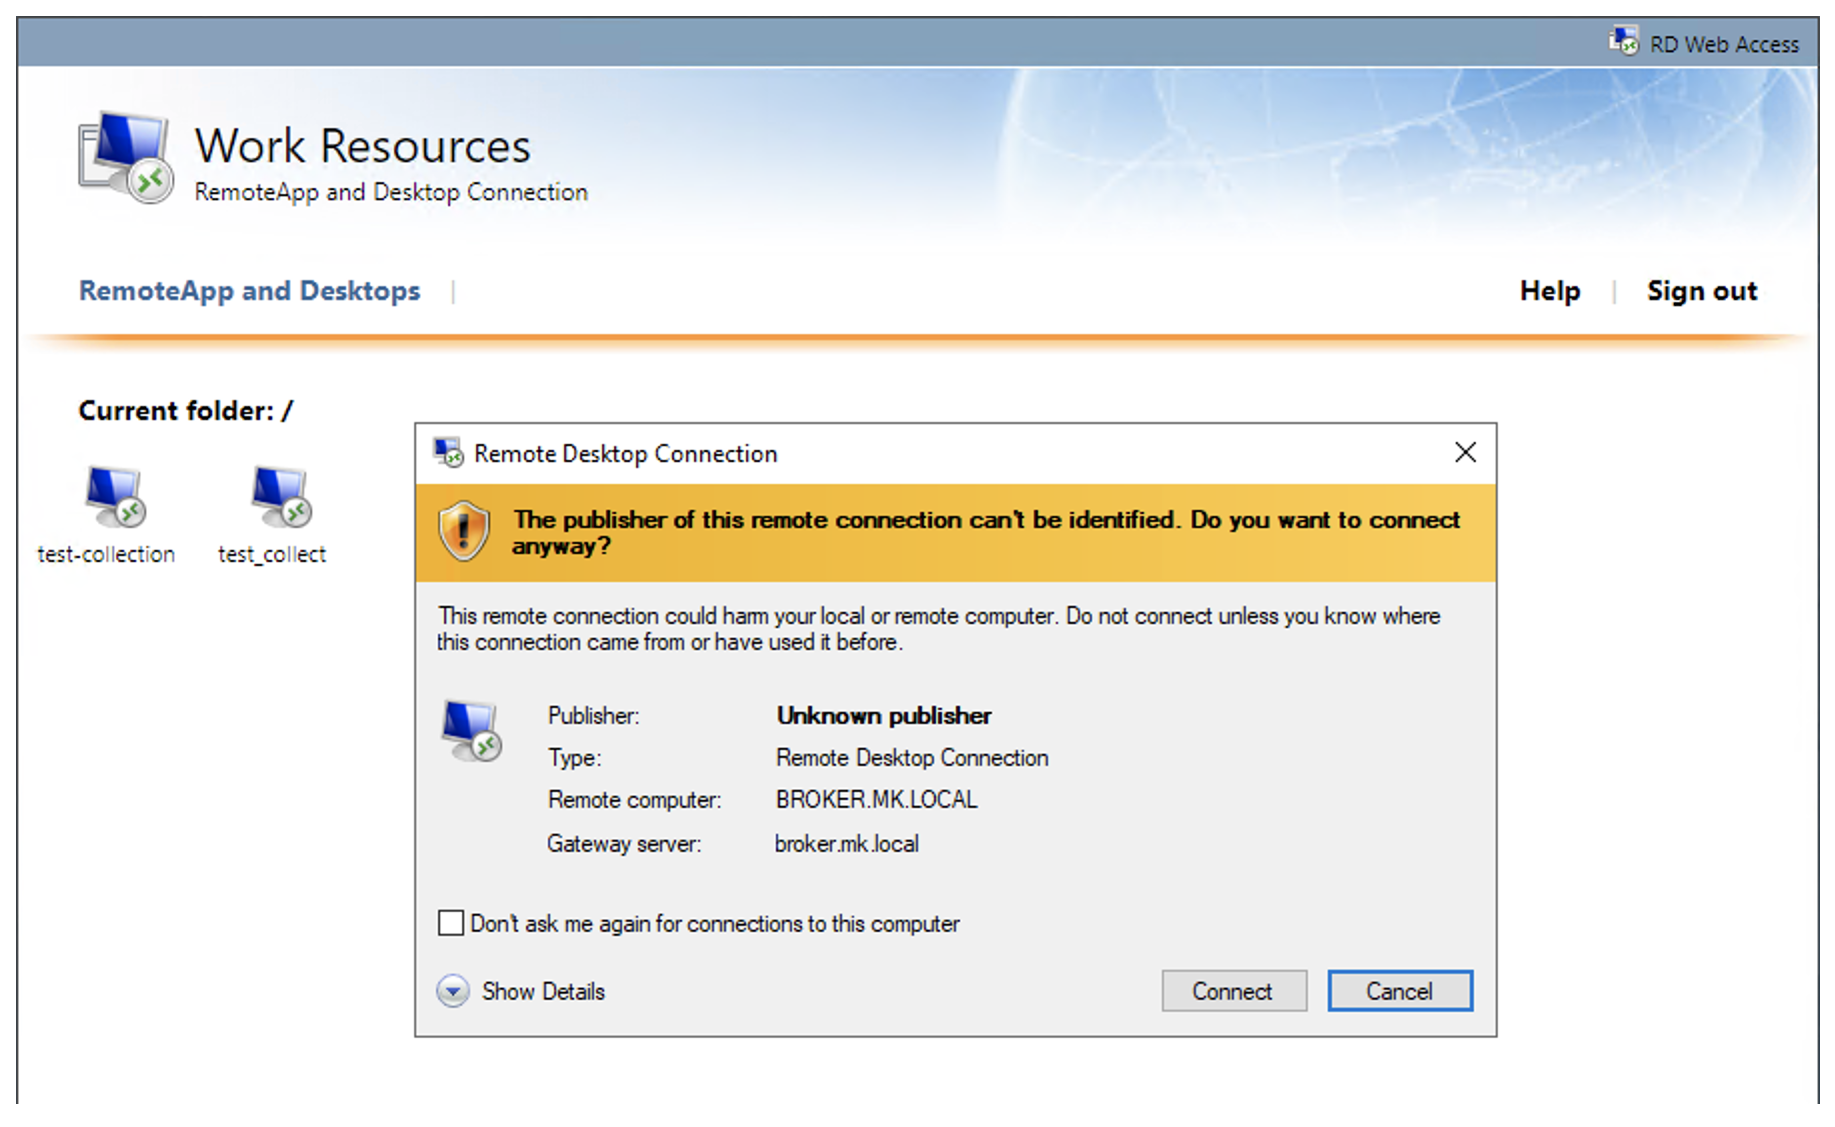The height and width of the screenshot is (1127, 1835).
Task: Click the Gateway server: field label
Action: click(x=624, y=844)
